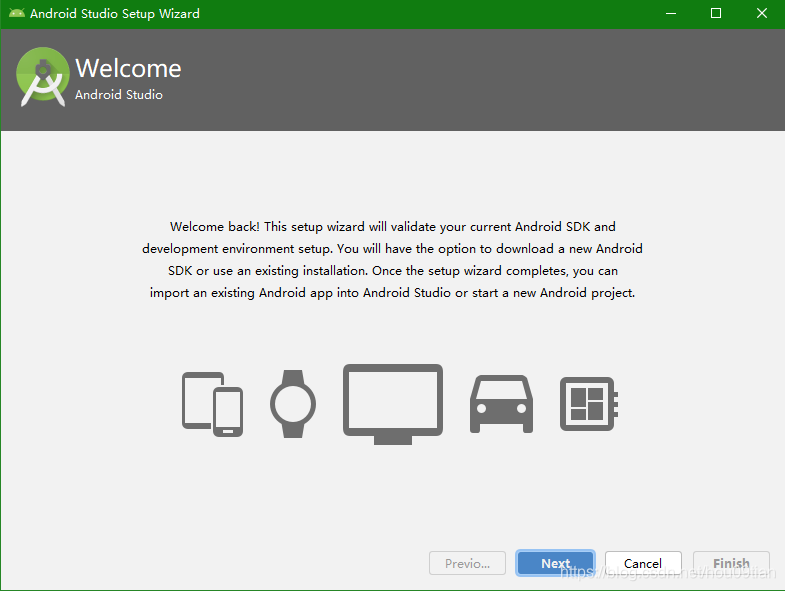Minimize the Setup Wizard window
This screenshot has height=591, width=785.
coord(671,14)
